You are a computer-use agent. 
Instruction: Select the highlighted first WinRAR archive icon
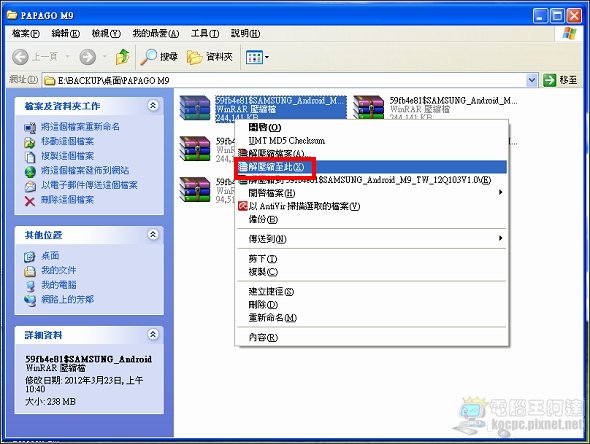point(195,108)
